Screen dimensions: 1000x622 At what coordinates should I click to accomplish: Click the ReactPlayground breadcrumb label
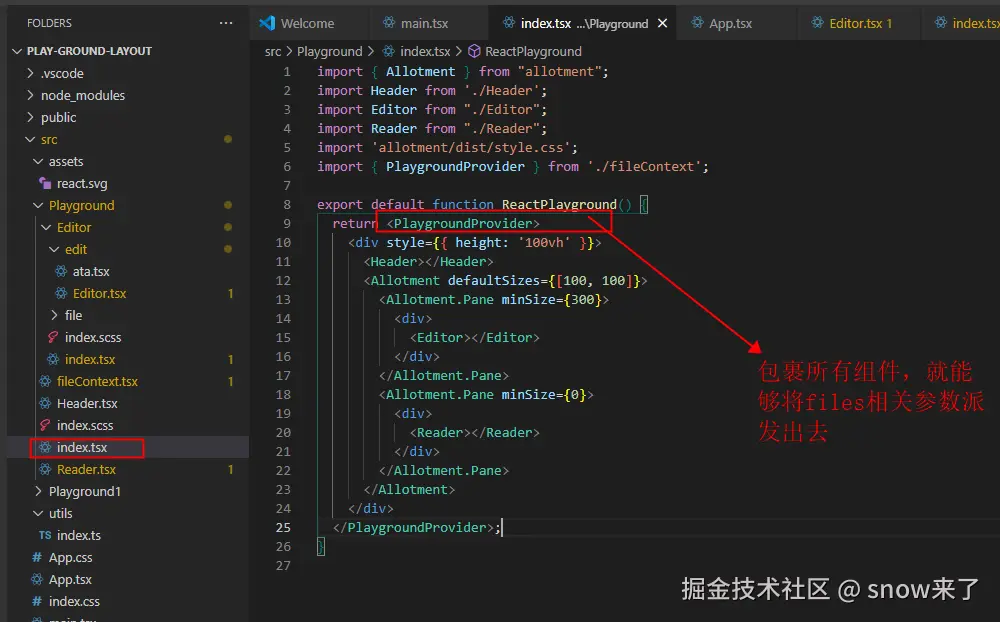tap(533, 51)
